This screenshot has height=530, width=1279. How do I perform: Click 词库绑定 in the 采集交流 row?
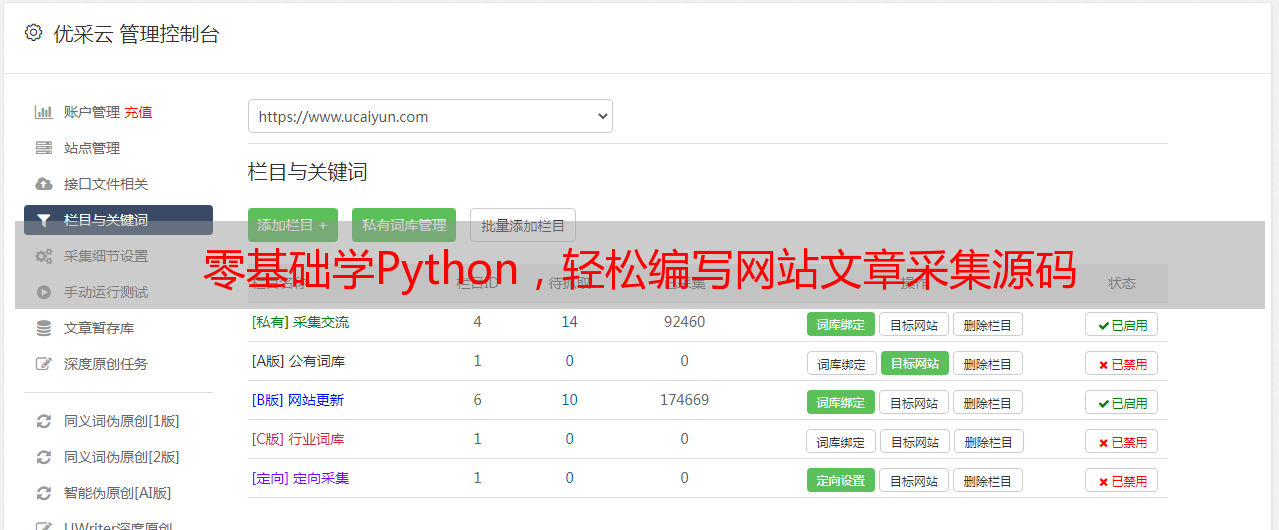point(841,324)
